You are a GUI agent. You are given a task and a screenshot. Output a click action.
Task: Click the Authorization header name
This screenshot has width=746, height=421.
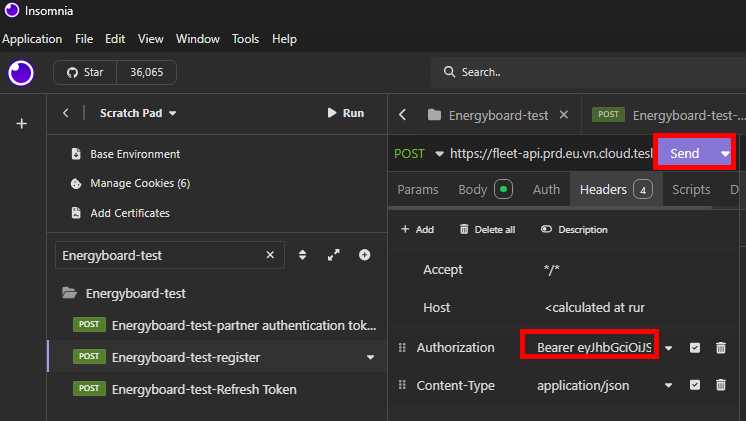[455, 347]
